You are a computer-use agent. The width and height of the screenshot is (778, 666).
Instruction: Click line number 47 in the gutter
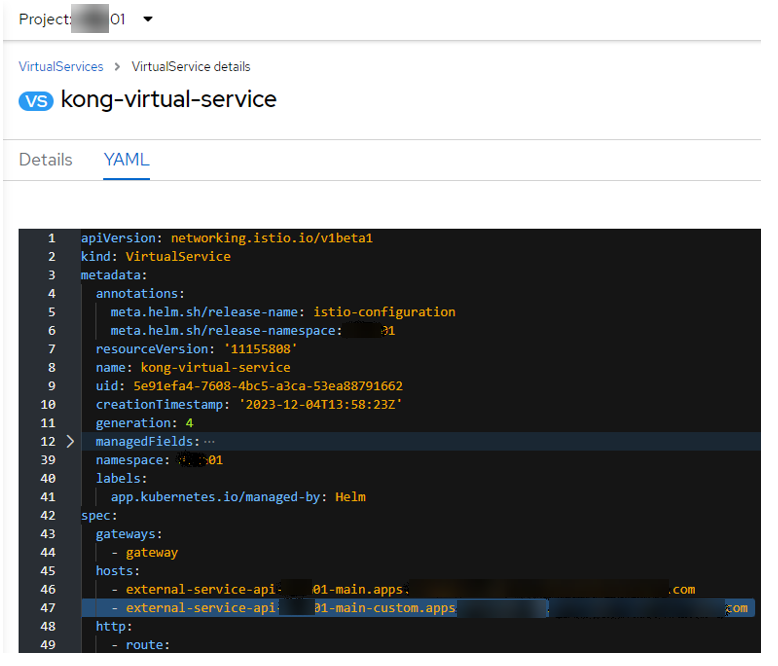[48, 608]
